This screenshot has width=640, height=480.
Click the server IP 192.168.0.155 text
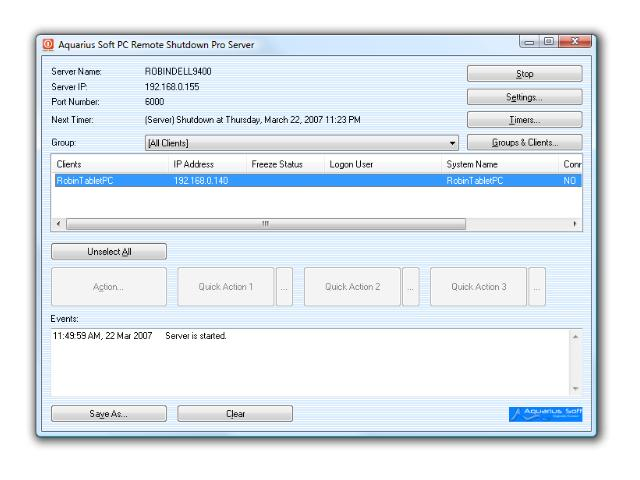point(172,87)
